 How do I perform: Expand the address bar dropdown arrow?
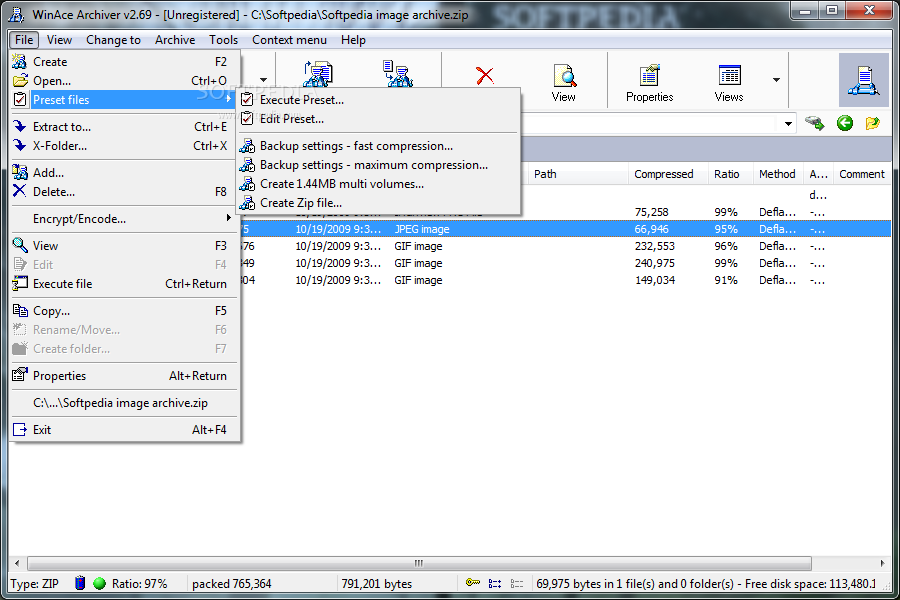pyautogui.click(x=788, y=123)
